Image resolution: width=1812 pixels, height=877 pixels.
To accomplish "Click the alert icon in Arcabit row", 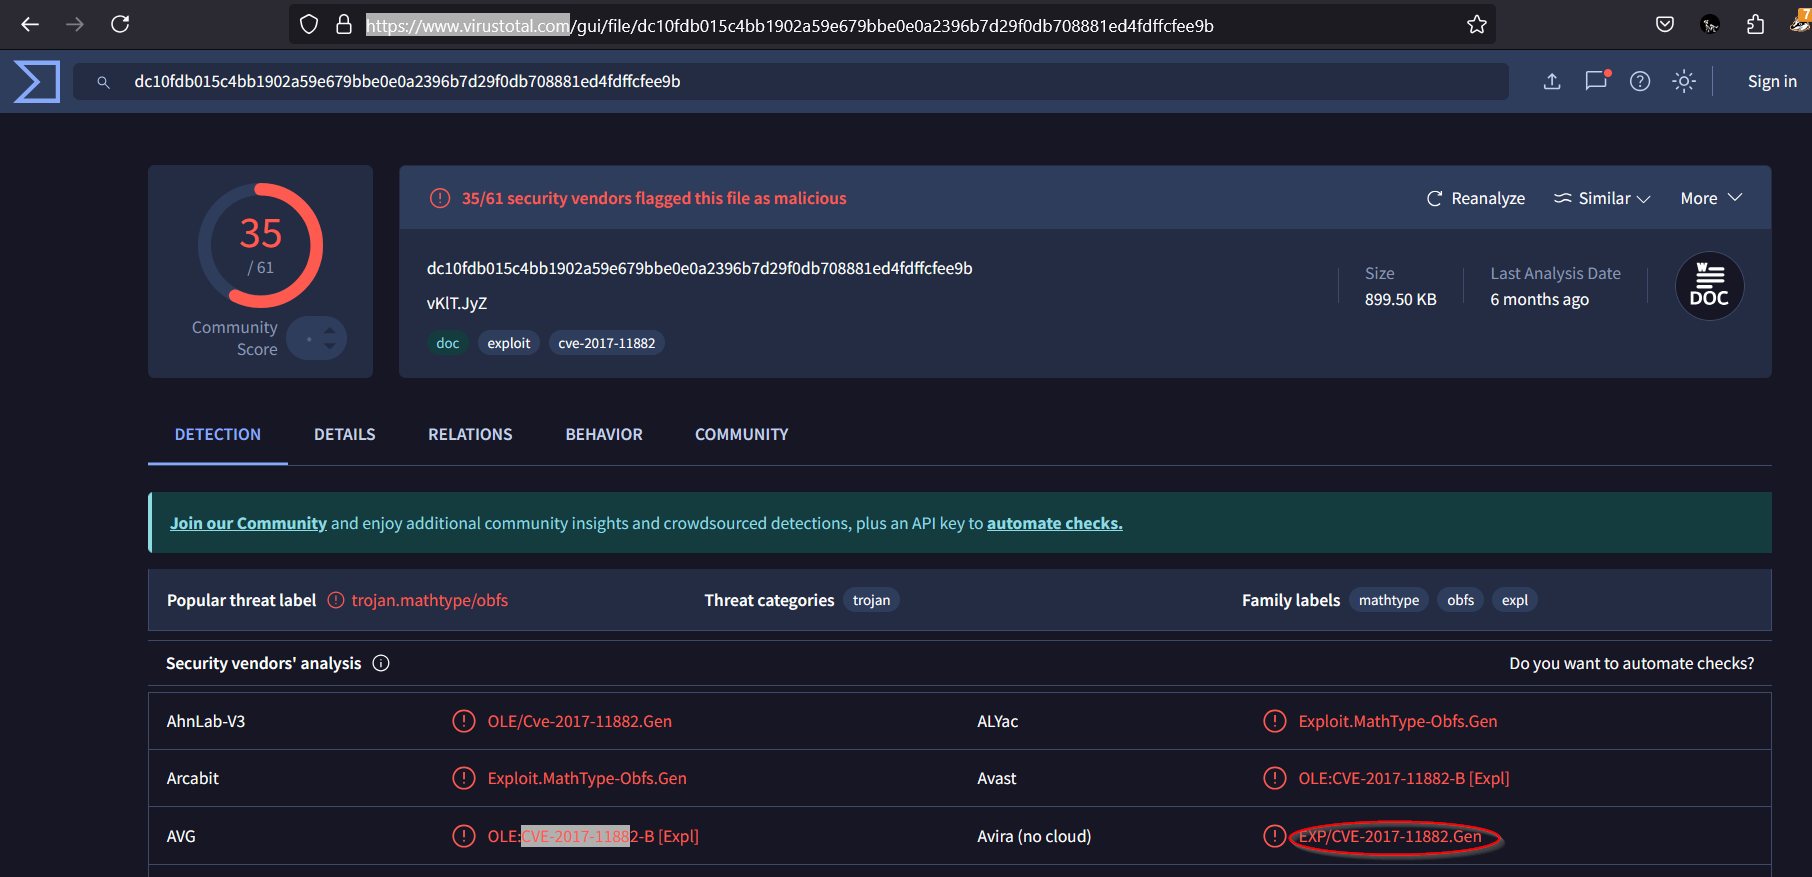I will 463,778.
